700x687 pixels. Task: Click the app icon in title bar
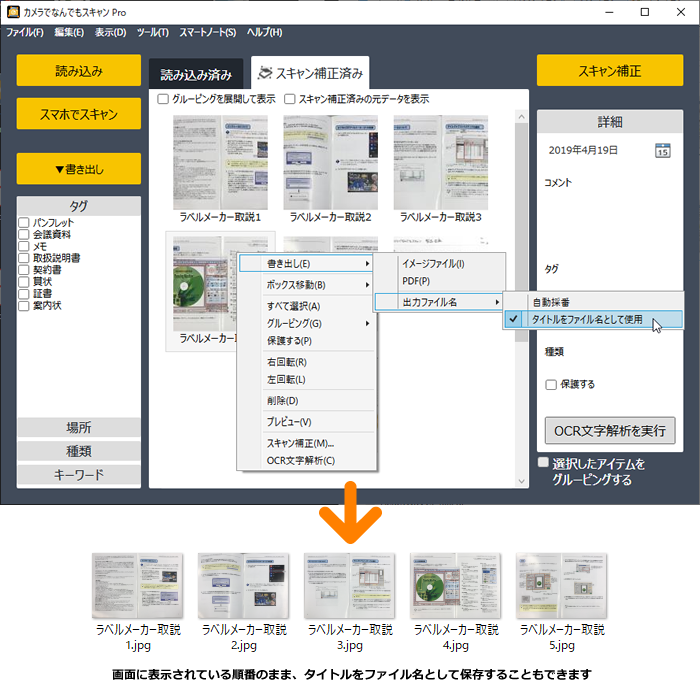pos(13,11)
